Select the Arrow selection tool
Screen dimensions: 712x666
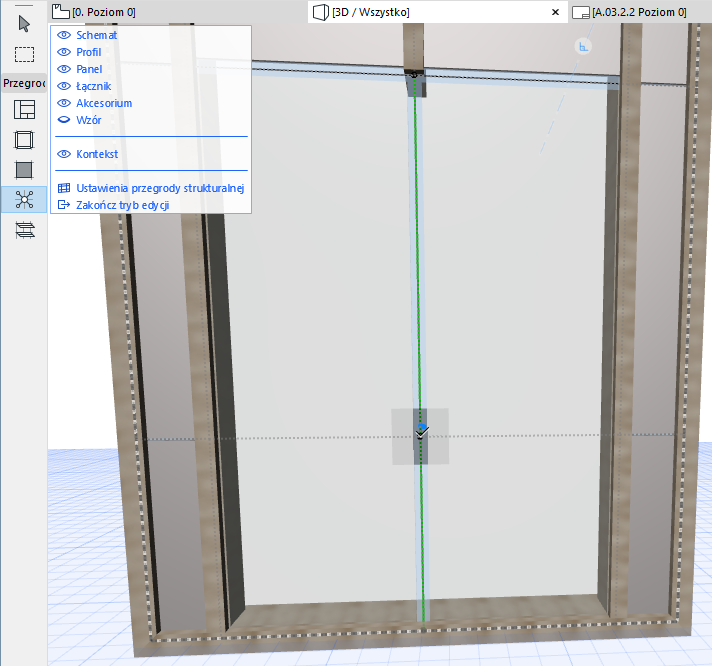coord(24,24)
